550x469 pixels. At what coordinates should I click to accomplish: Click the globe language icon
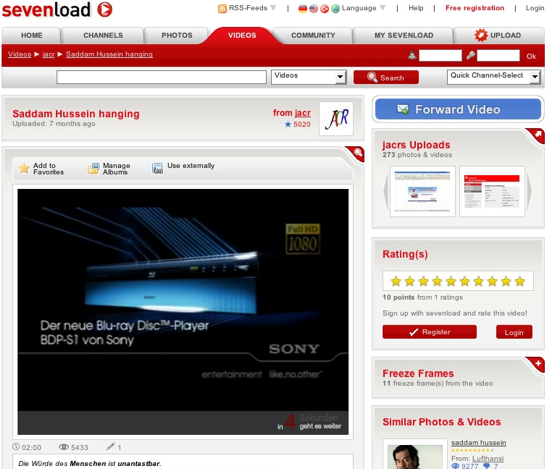pos(335,8)
